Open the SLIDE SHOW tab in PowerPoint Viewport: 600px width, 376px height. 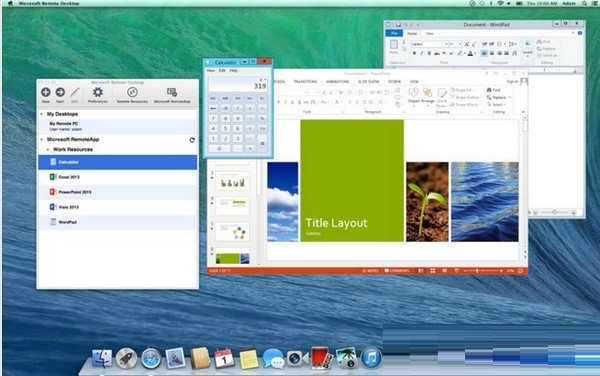tap(368, 81)
